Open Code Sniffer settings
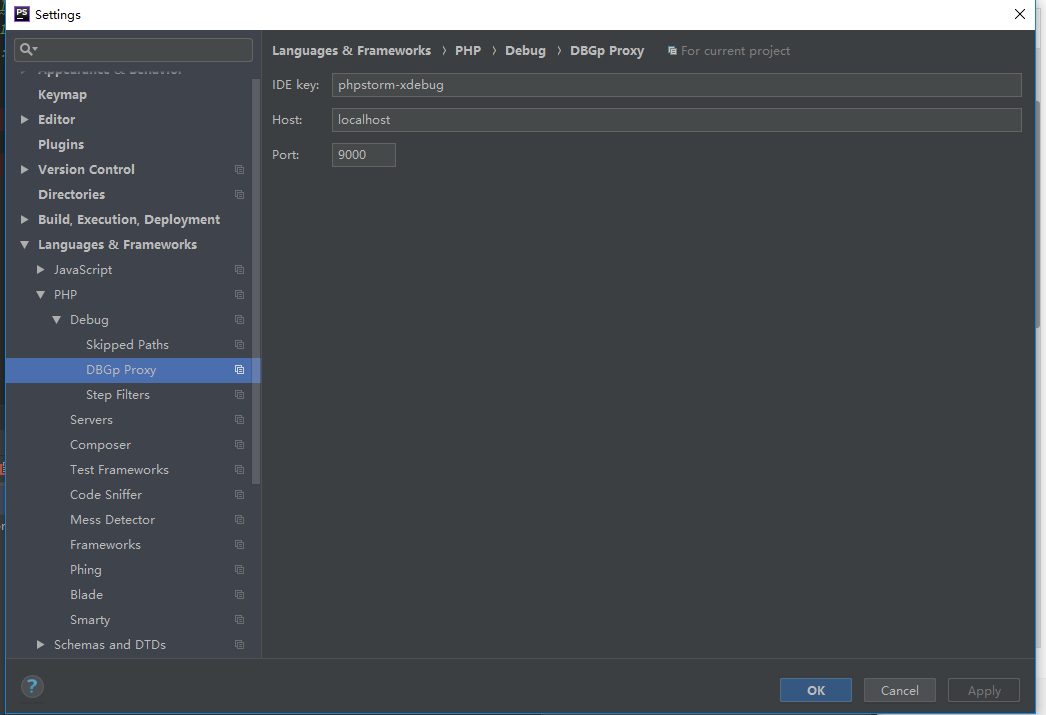Screen dimensions: 1046x715 [106, 495]
